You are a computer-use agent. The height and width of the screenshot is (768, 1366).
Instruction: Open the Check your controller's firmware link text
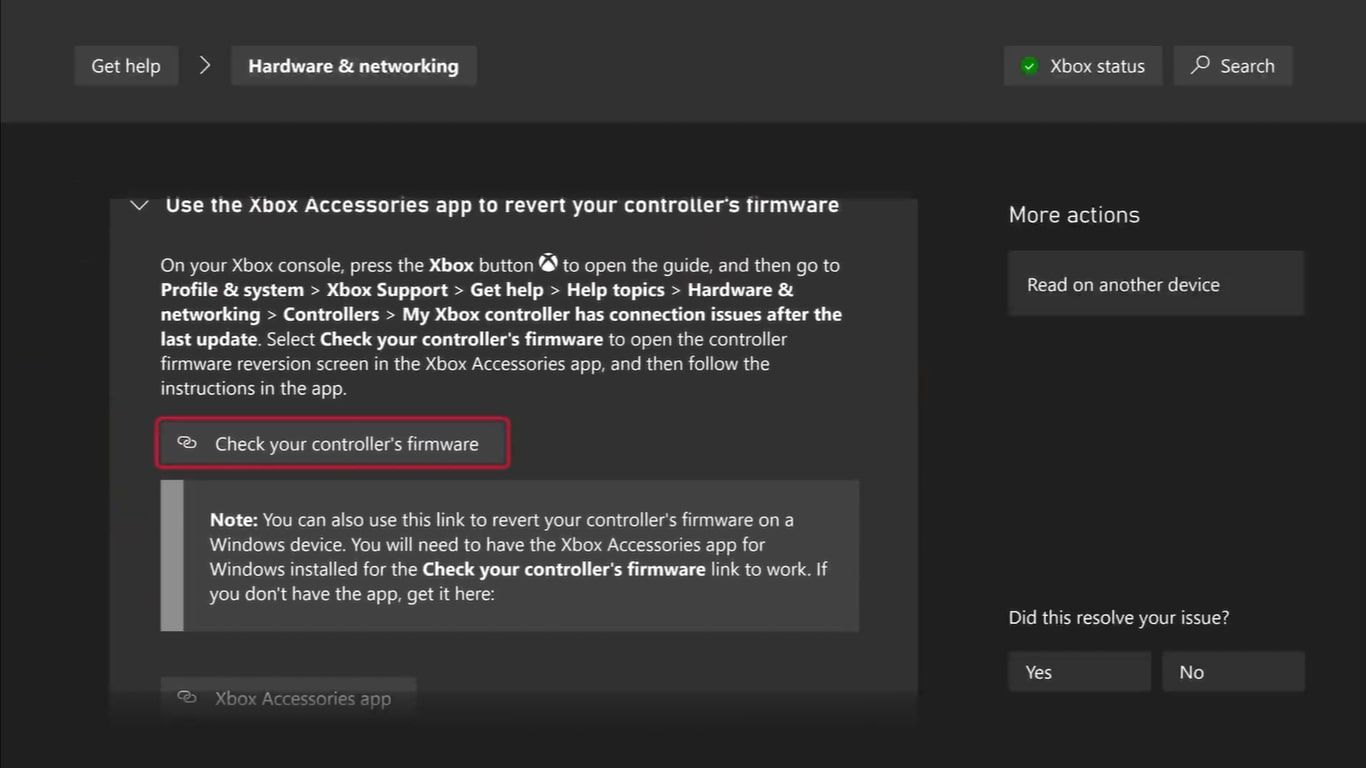(x=346, y=443)
